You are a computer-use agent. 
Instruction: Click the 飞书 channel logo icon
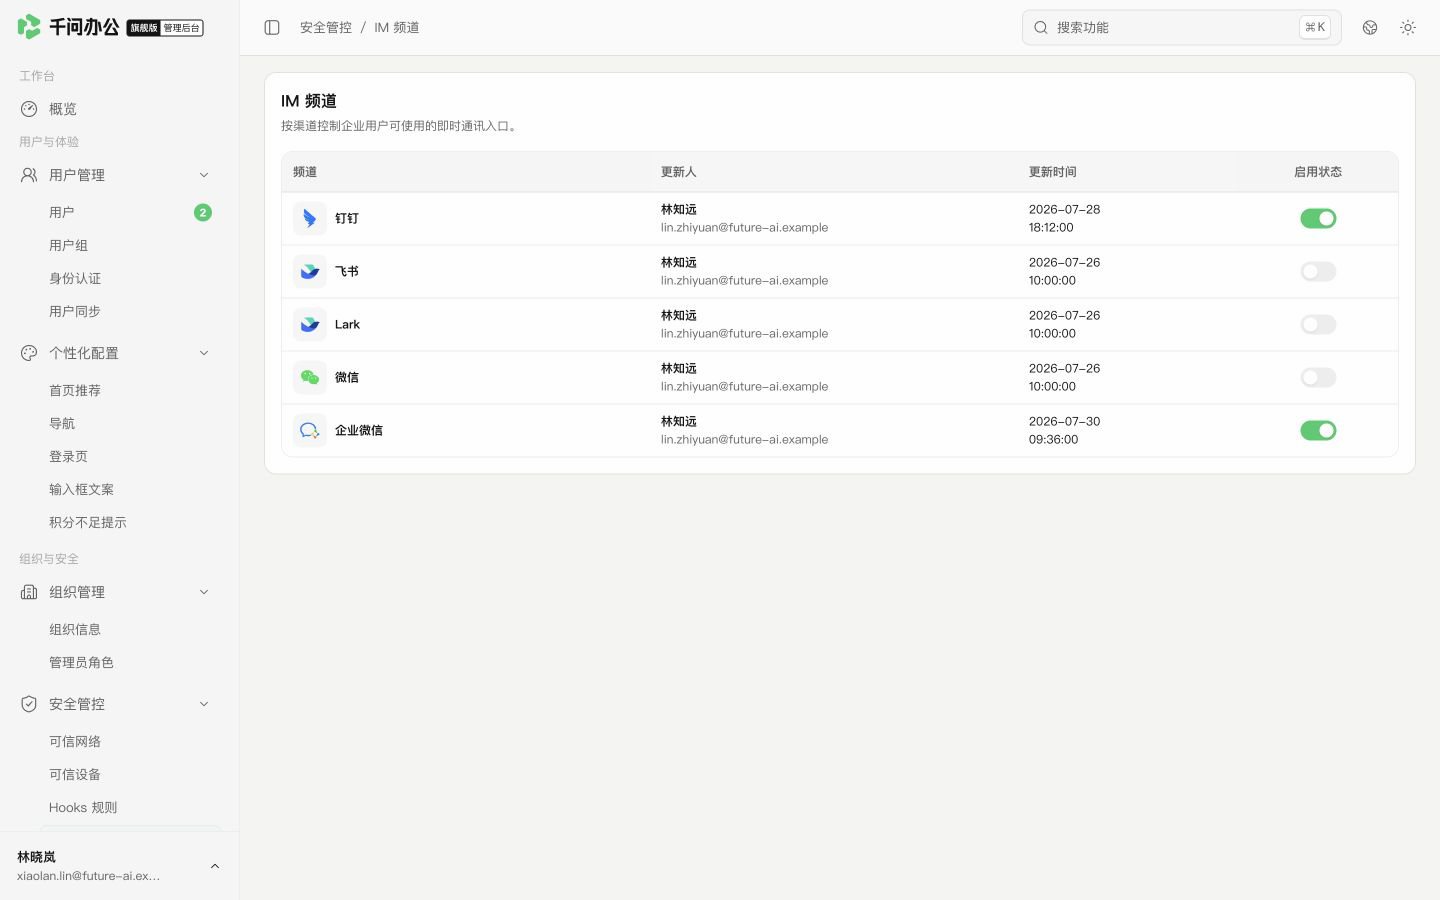[310, 271]
